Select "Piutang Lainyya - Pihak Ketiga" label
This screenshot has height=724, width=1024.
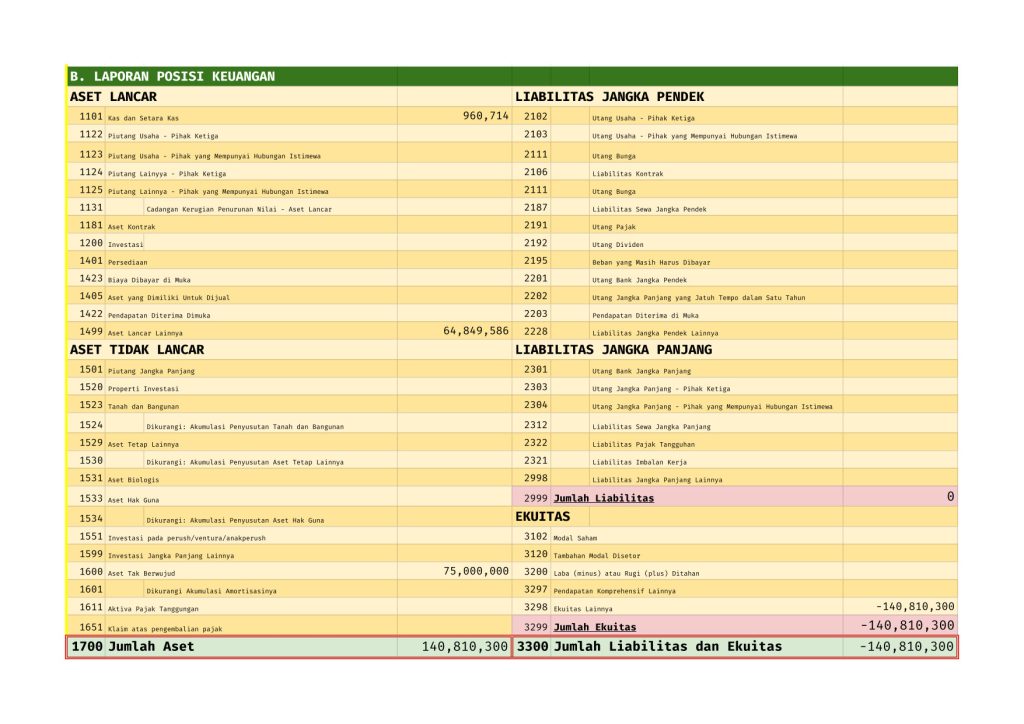coord(167,174)
